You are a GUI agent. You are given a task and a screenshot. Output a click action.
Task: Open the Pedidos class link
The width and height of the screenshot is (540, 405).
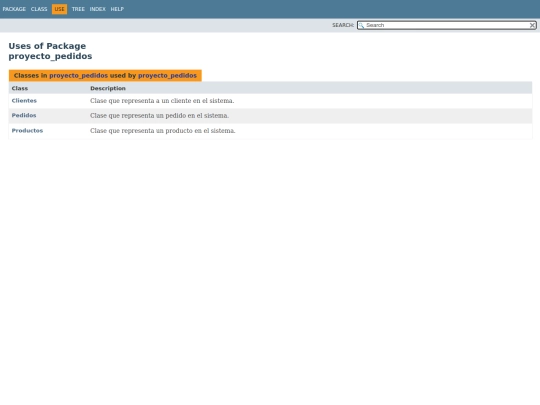(24, 115)
